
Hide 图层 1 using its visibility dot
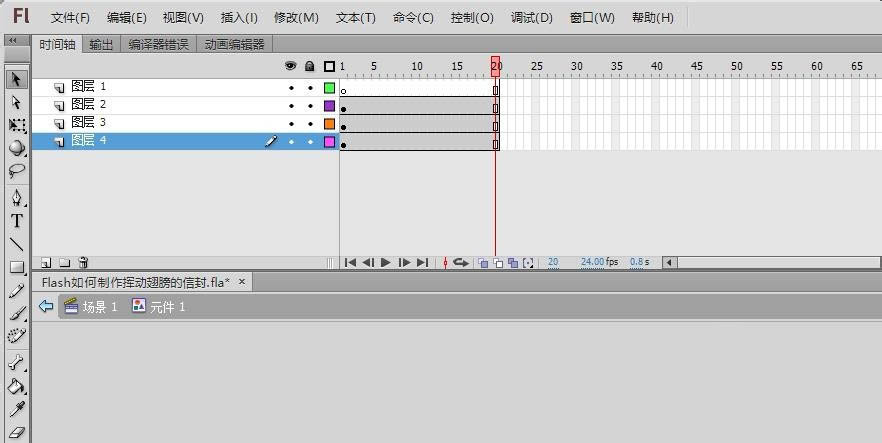click(291, 88)
